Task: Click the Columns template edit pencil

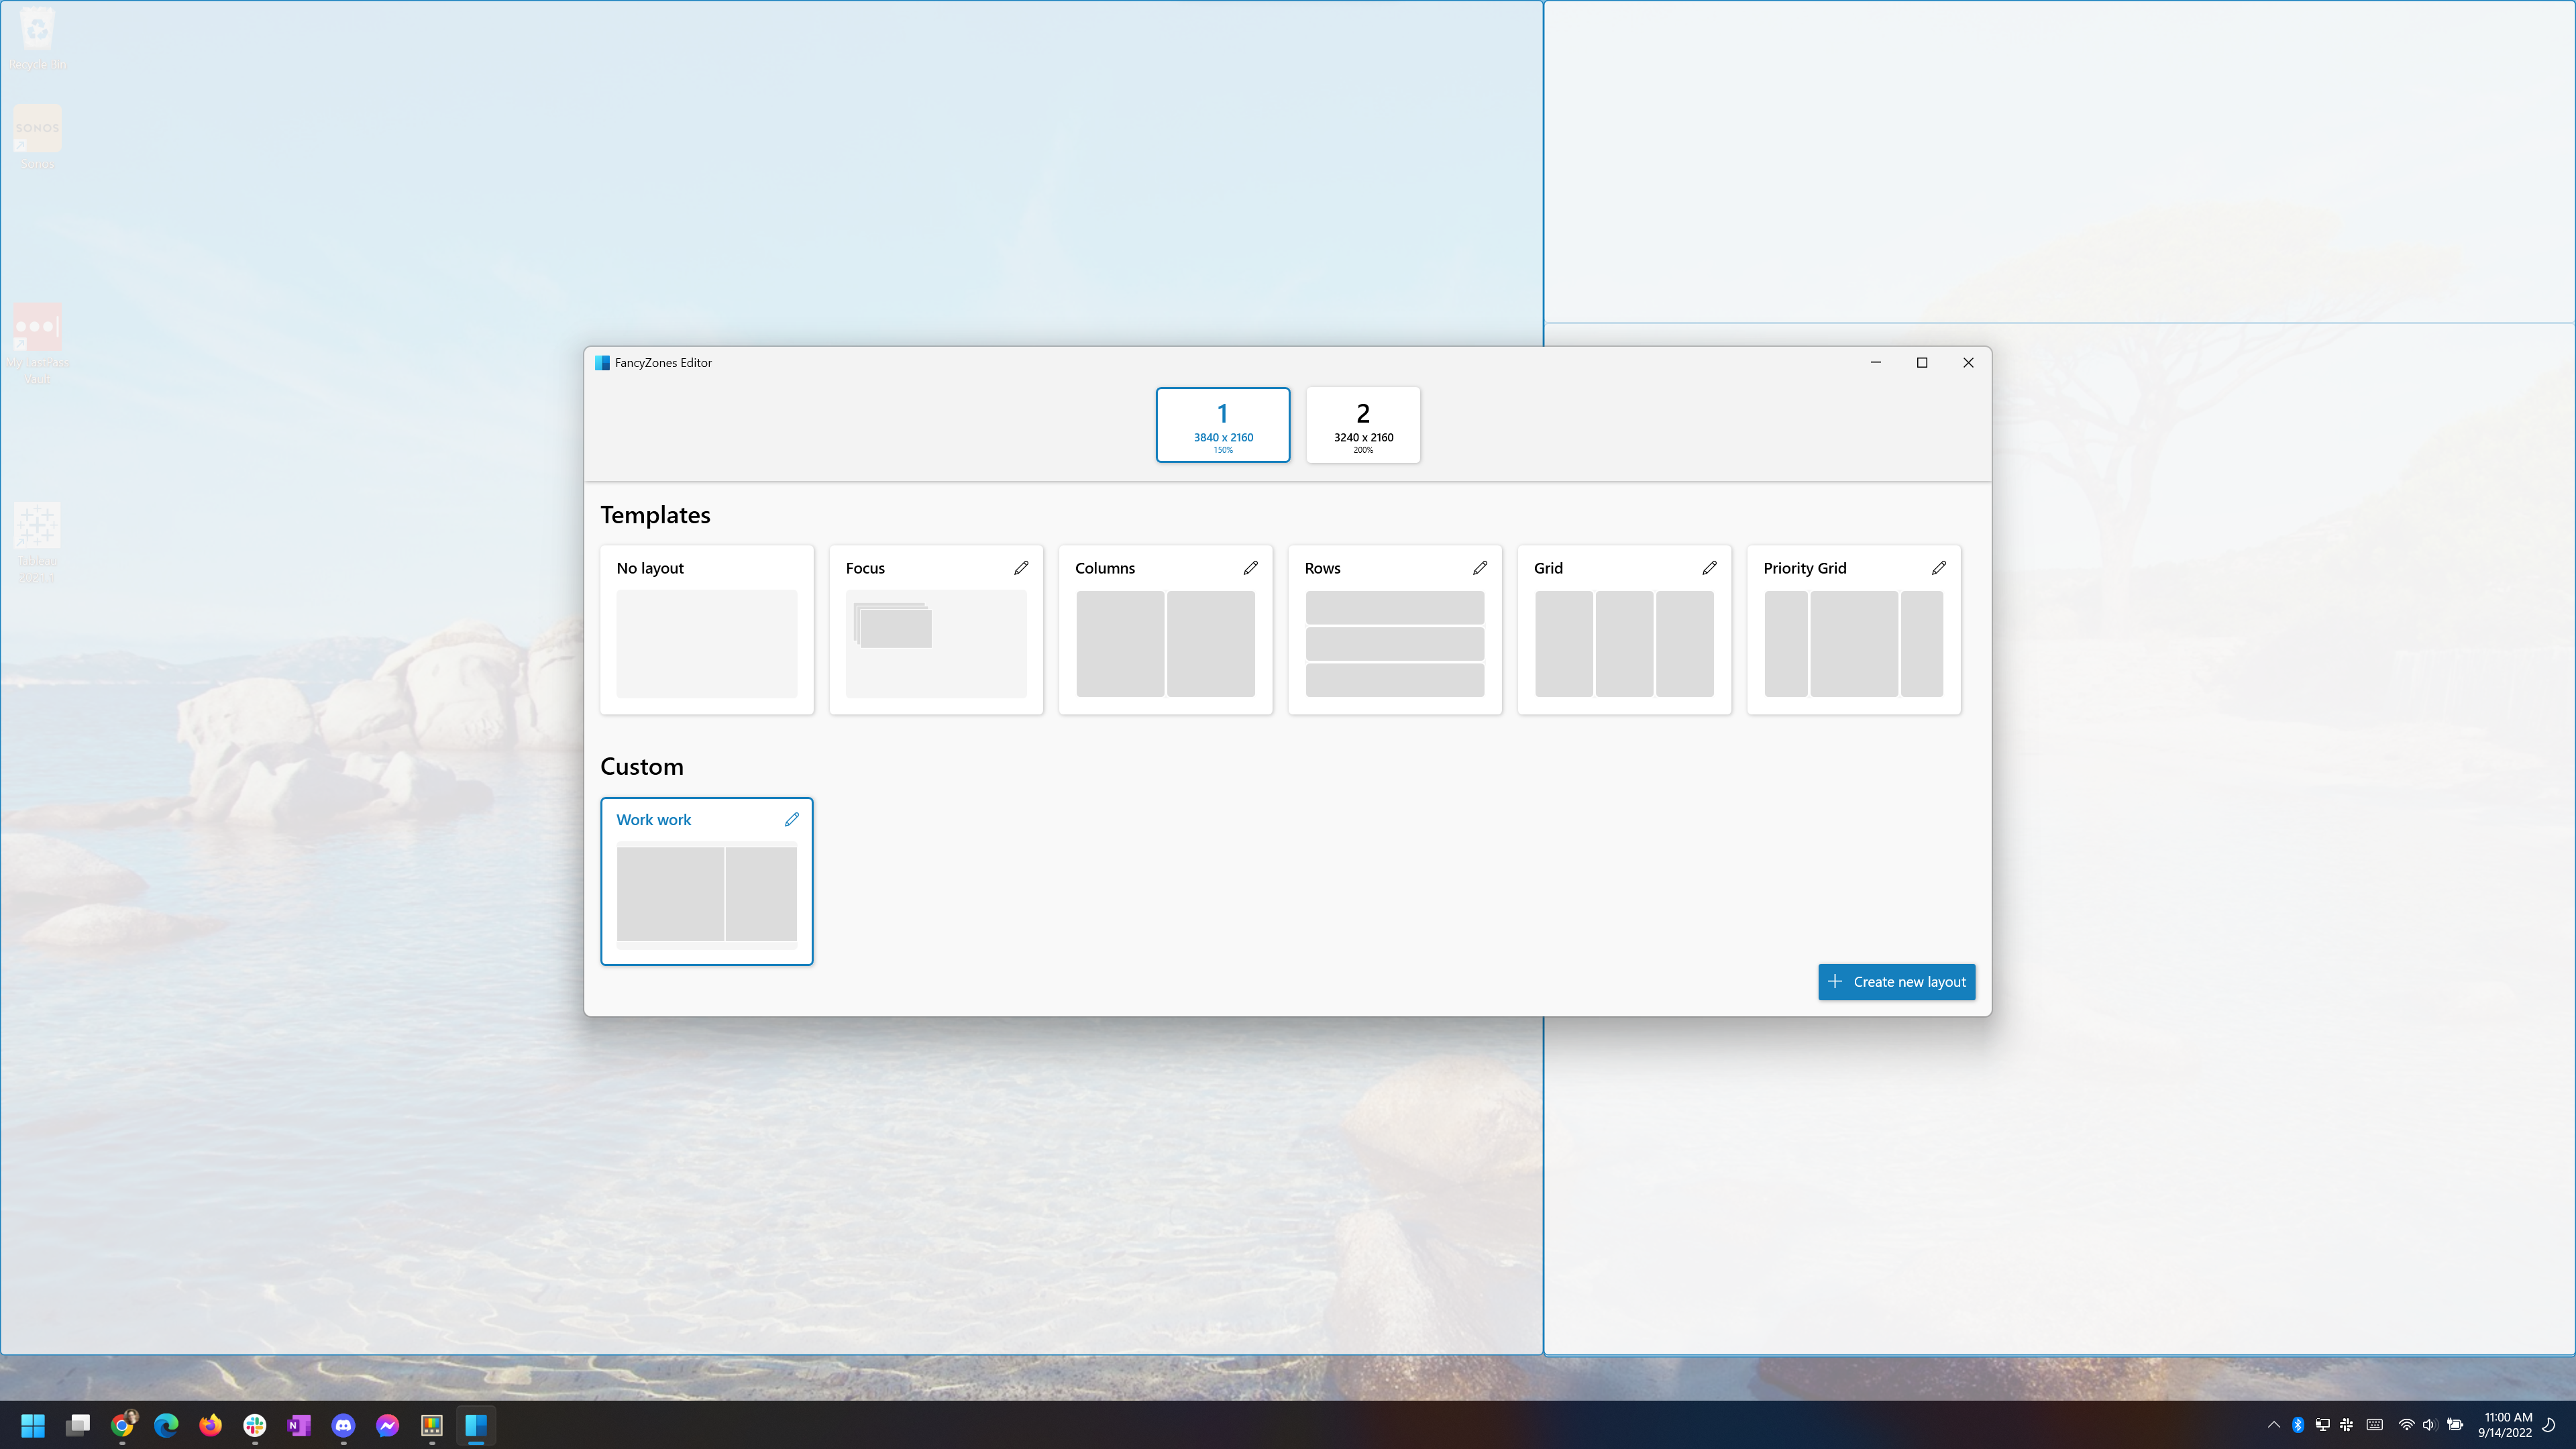Action: tap(1250, 568)
